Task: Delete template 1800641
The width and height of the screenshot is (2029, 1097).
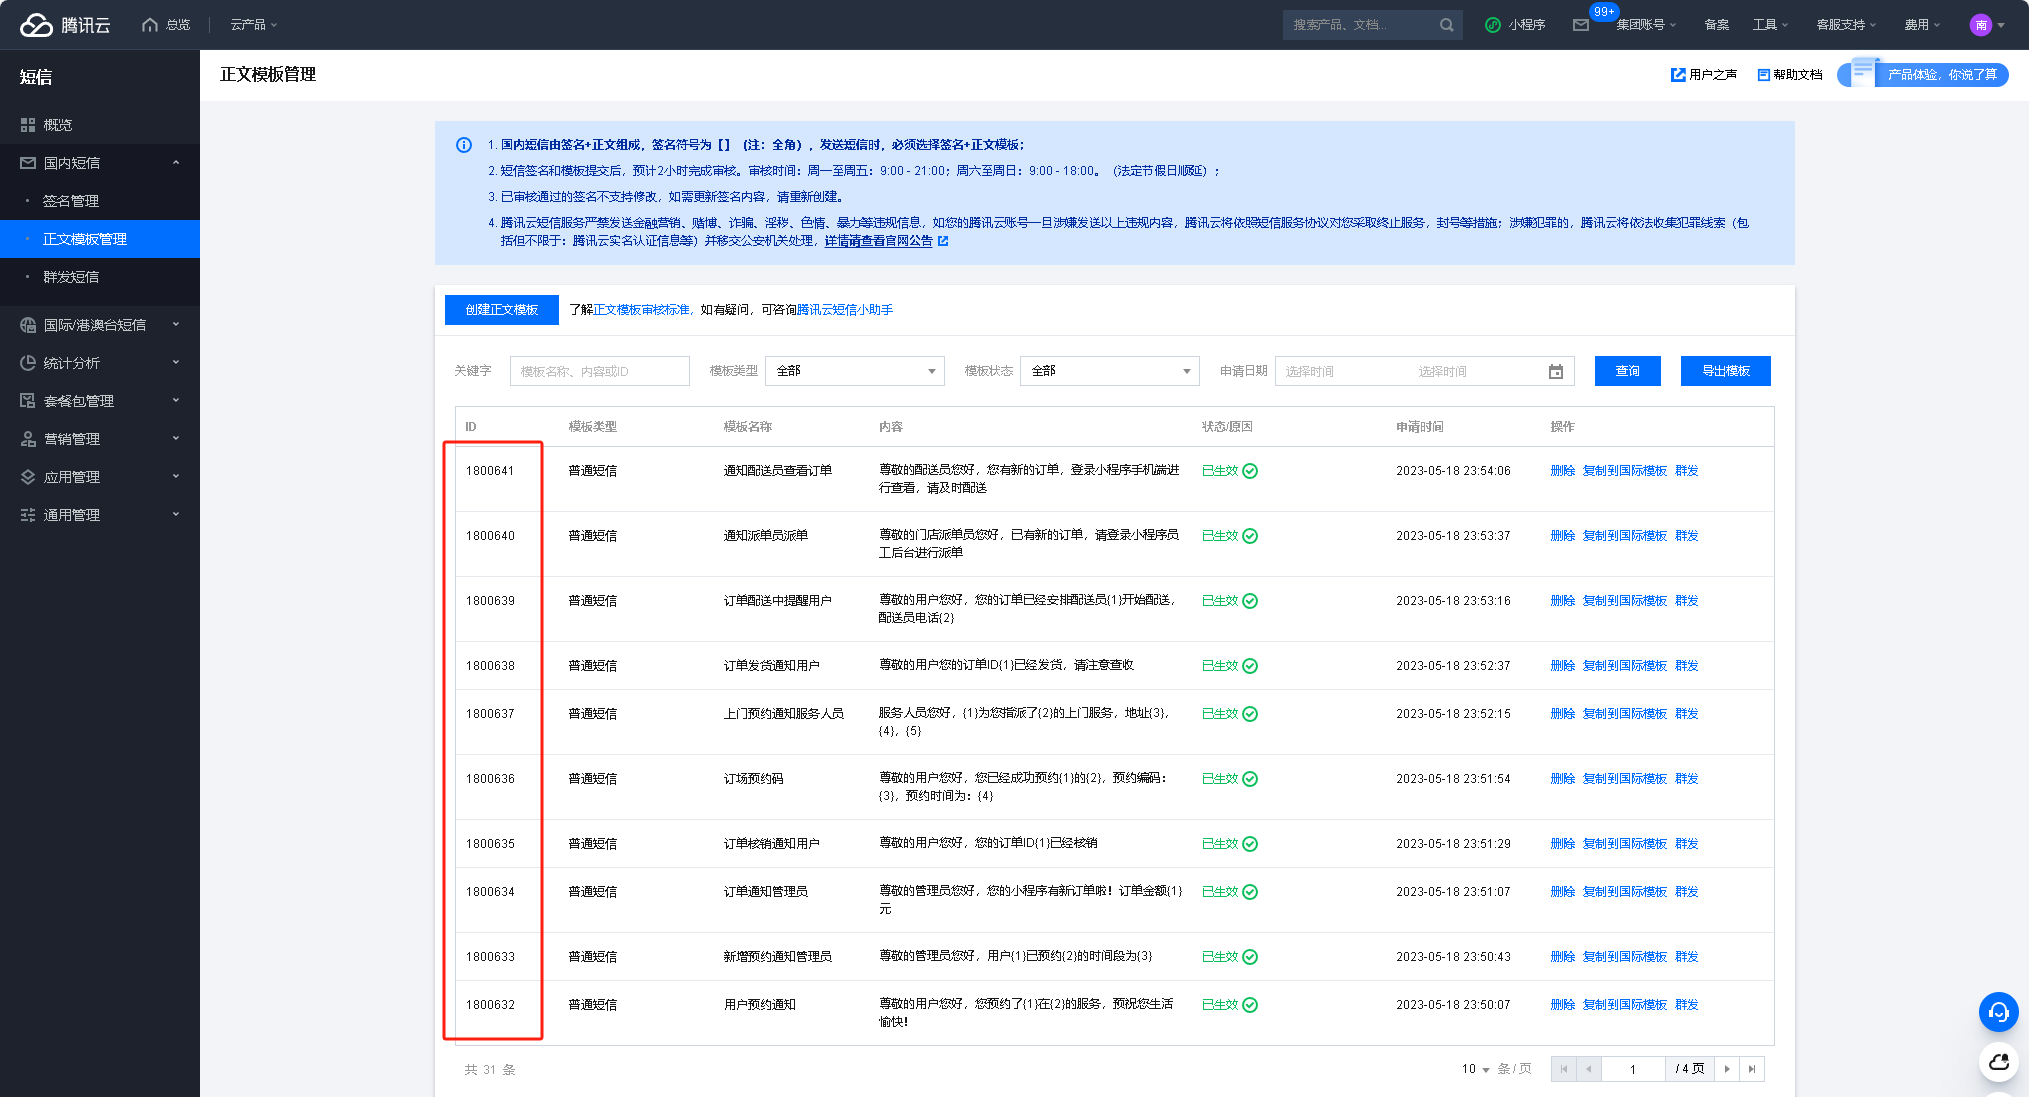Action: (x=1562, y=471)
